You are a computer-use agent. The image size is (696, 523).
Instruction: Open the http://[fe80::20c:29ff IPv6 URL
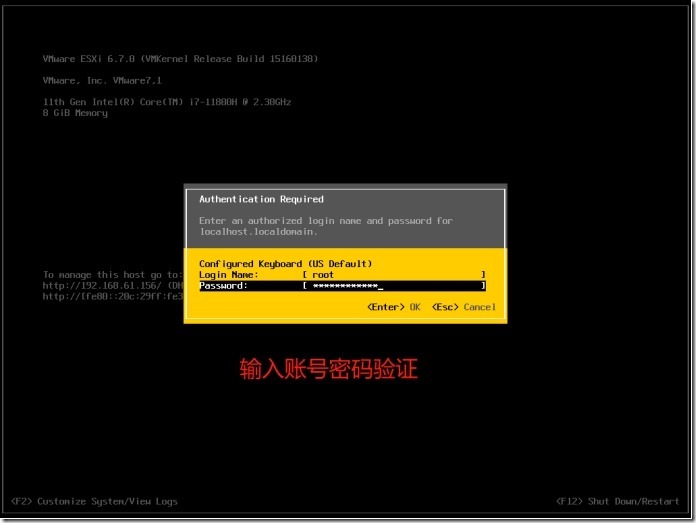click(113, 297)
